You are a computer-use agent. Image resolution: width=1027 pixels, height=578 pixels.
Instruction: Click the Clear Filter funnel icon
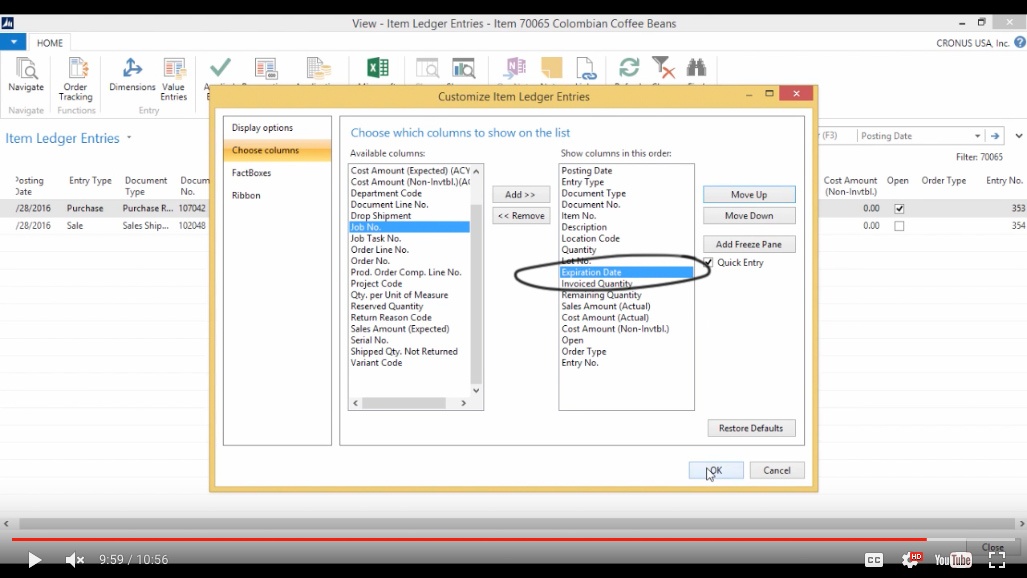click(x=662, y=69)
